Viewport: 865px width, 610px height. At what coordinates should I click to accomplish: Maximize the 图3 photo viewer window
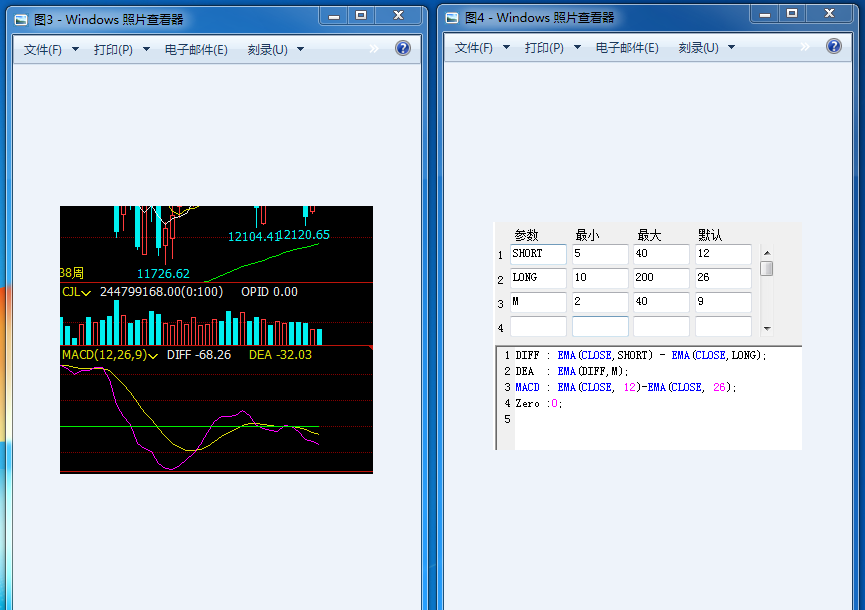pyautogui.click(x=361, y=15)
